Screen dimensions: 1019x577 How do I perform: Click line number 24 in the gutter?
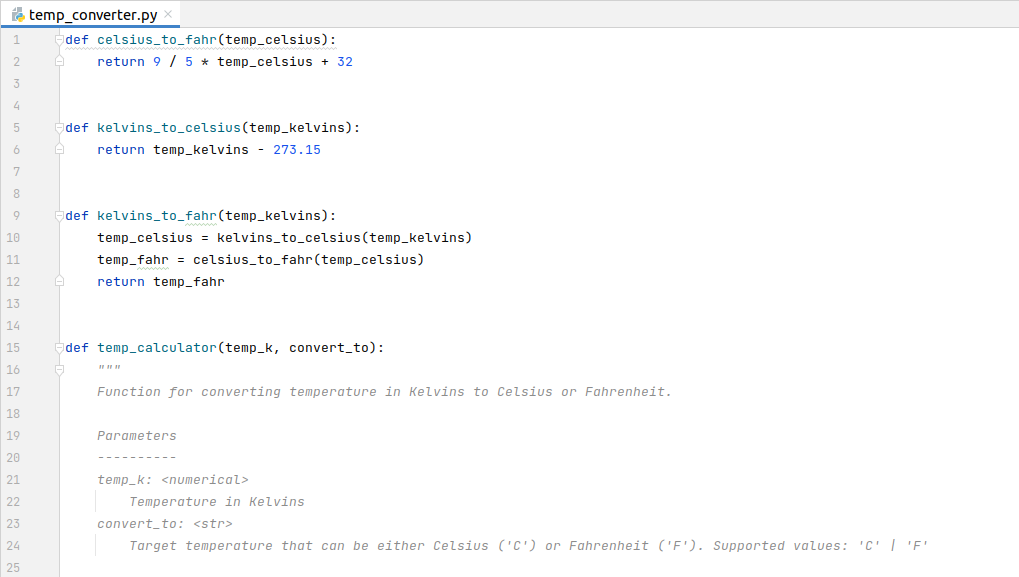pyautogui.click(x=13, y=546)
